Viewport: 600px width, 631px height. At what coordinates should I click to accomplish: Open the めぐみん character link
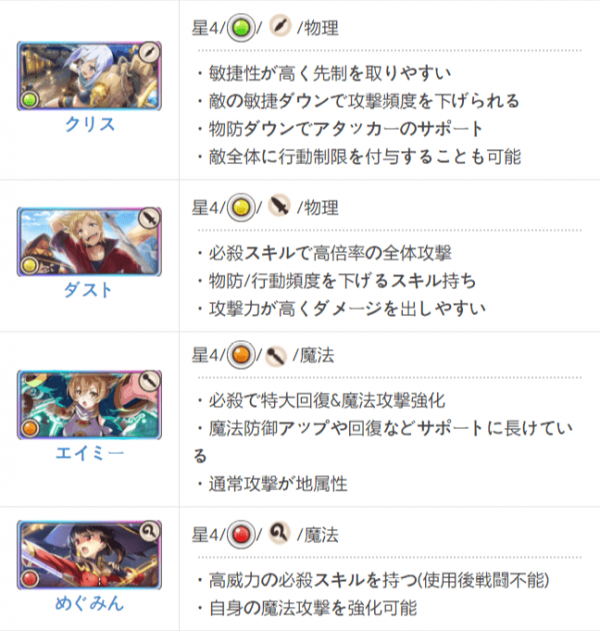[89, 604]
